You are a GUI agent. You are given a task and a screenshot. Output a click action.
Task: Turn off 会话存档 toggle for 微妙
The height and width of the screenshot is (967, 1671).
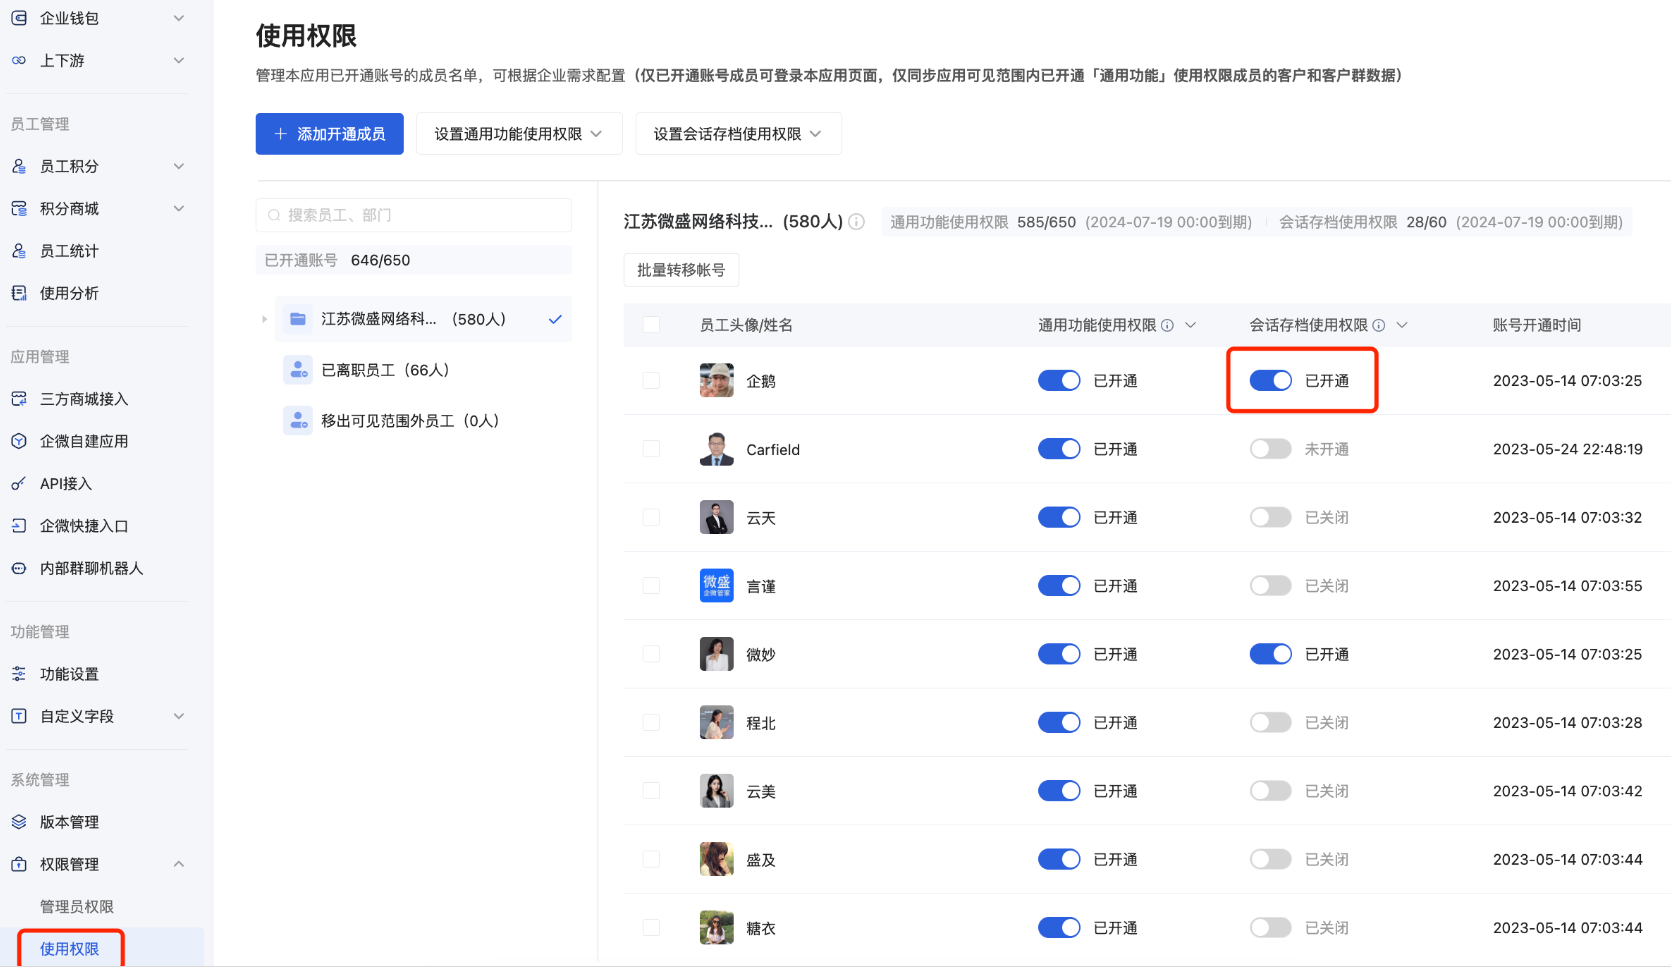[1271, 654]
